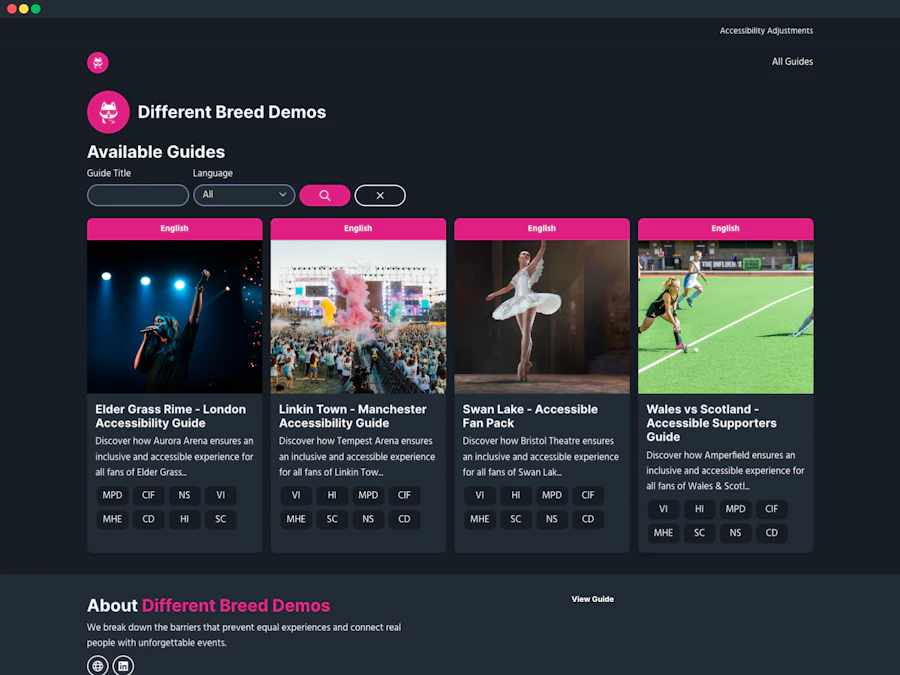Click the Aurora Arena description text
This screenshot has width=900, height=675.
174,457
